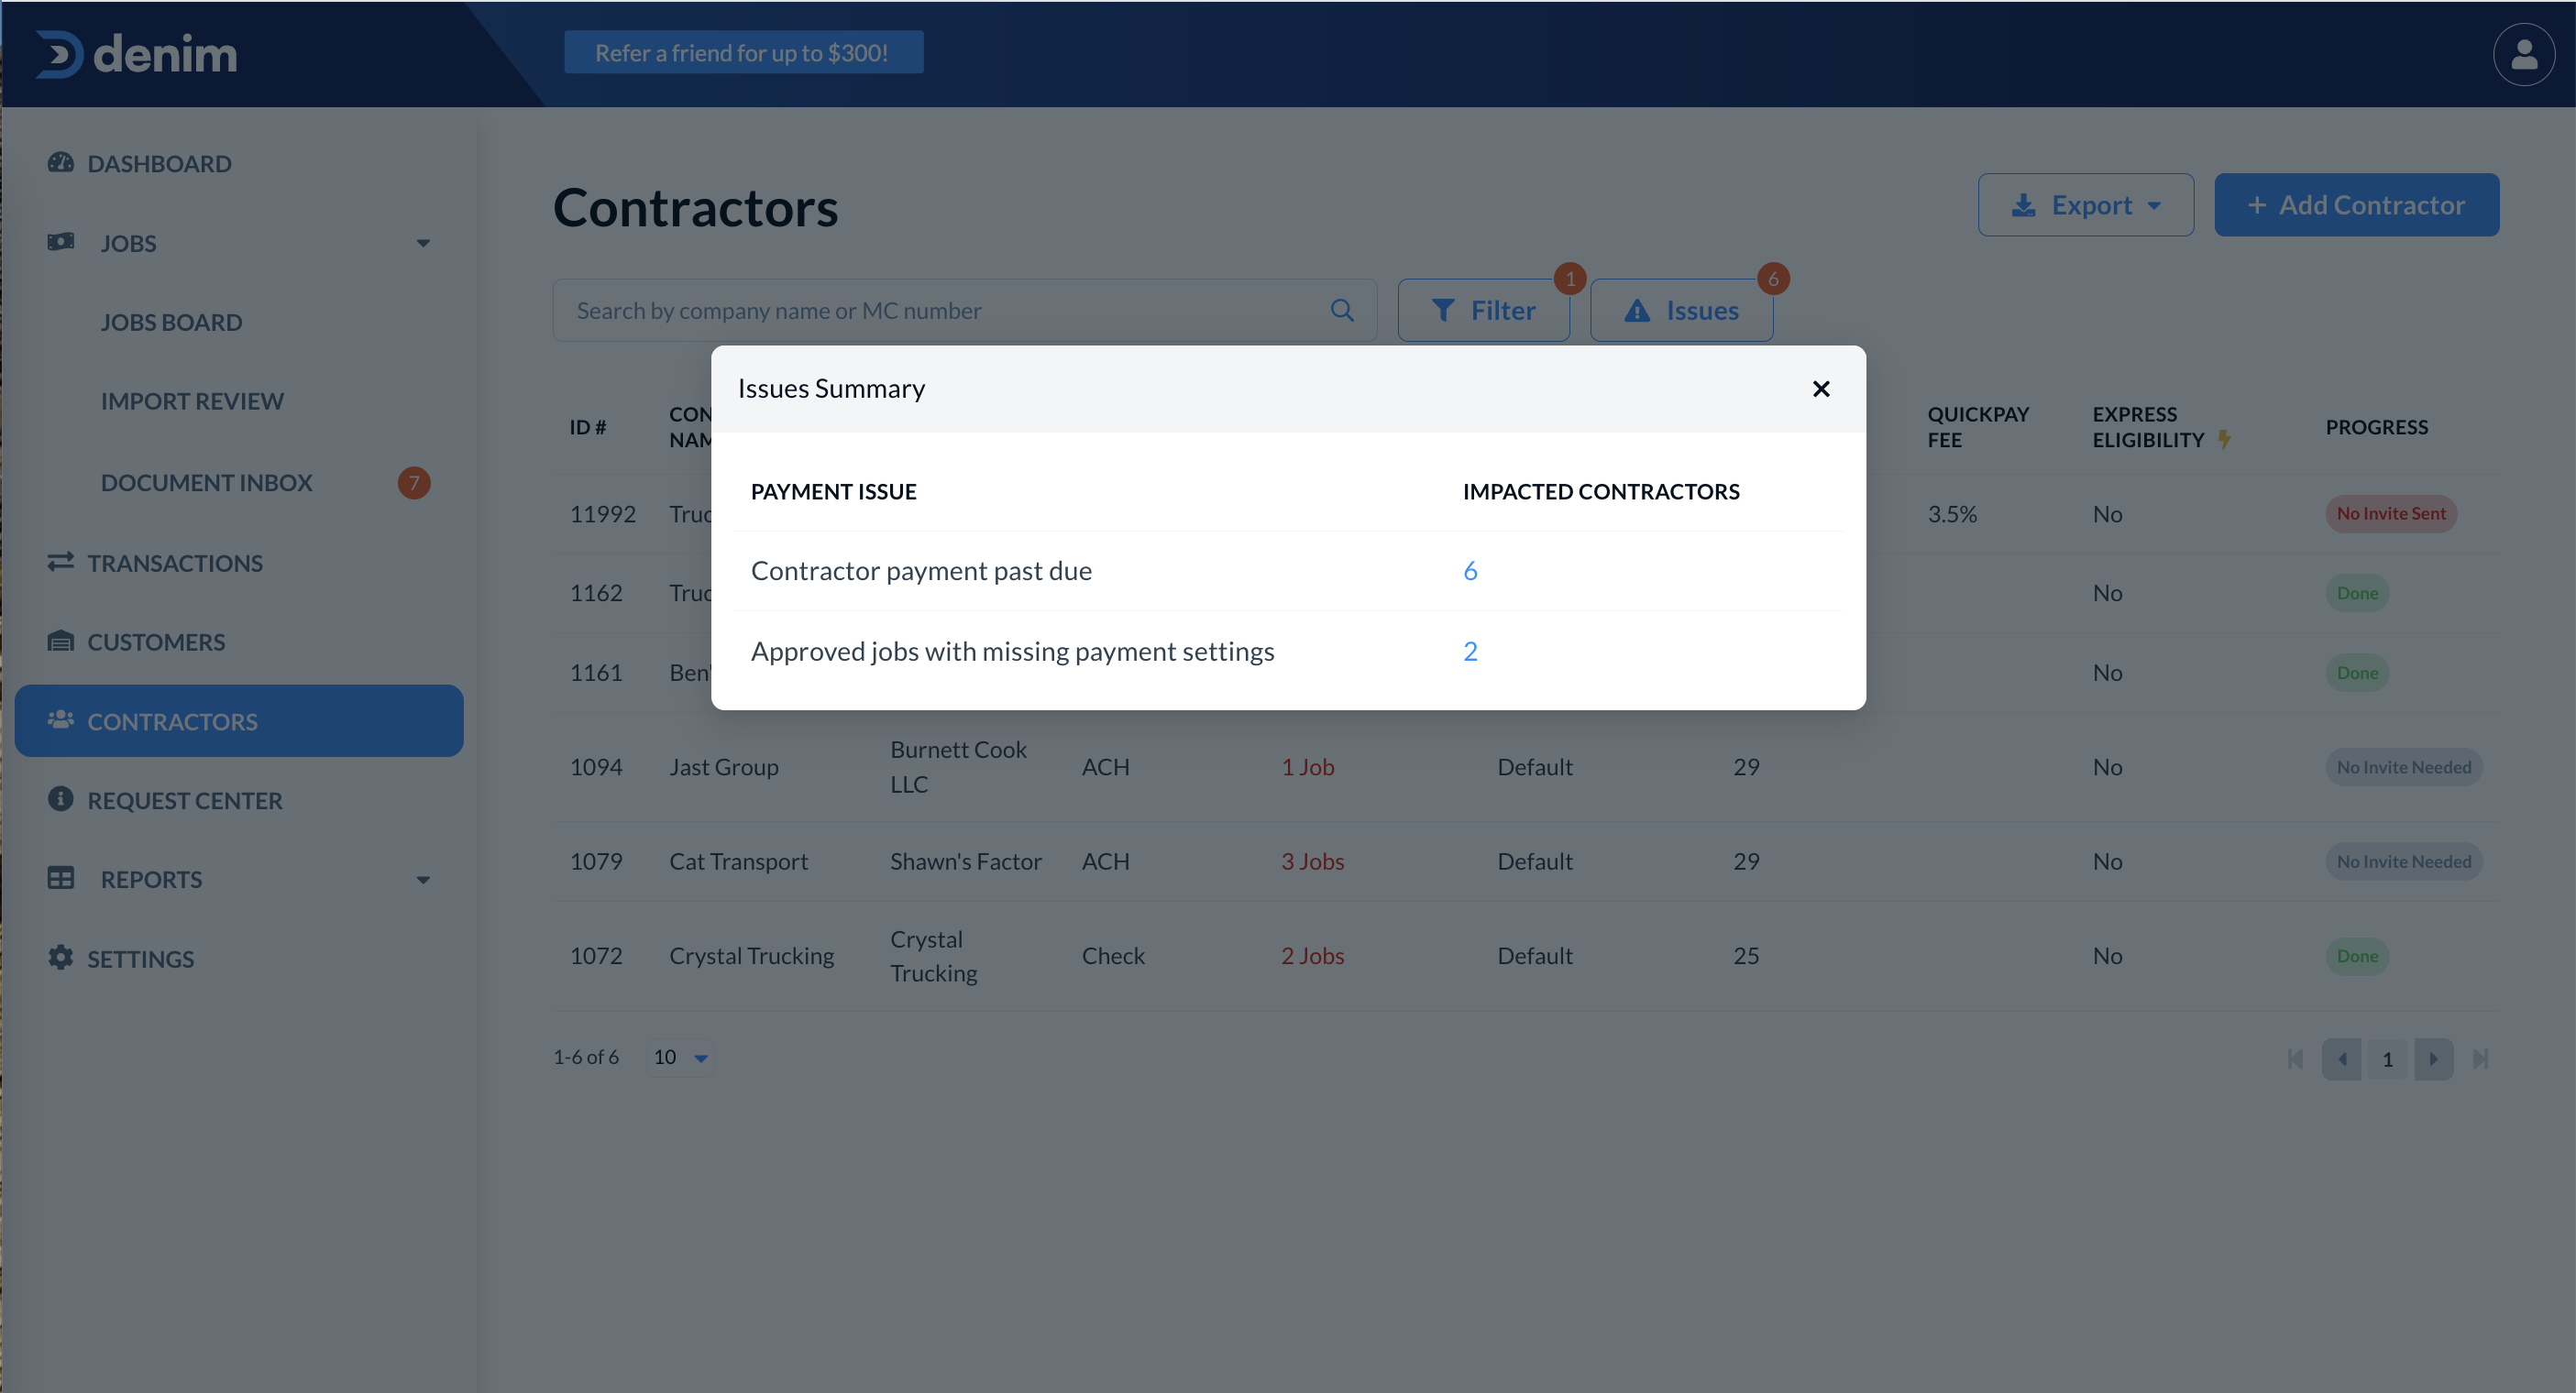This screenshot has width=2576, height=1393.
Task: Click Jast Group contractor name
Action: (x=724, y=768)
